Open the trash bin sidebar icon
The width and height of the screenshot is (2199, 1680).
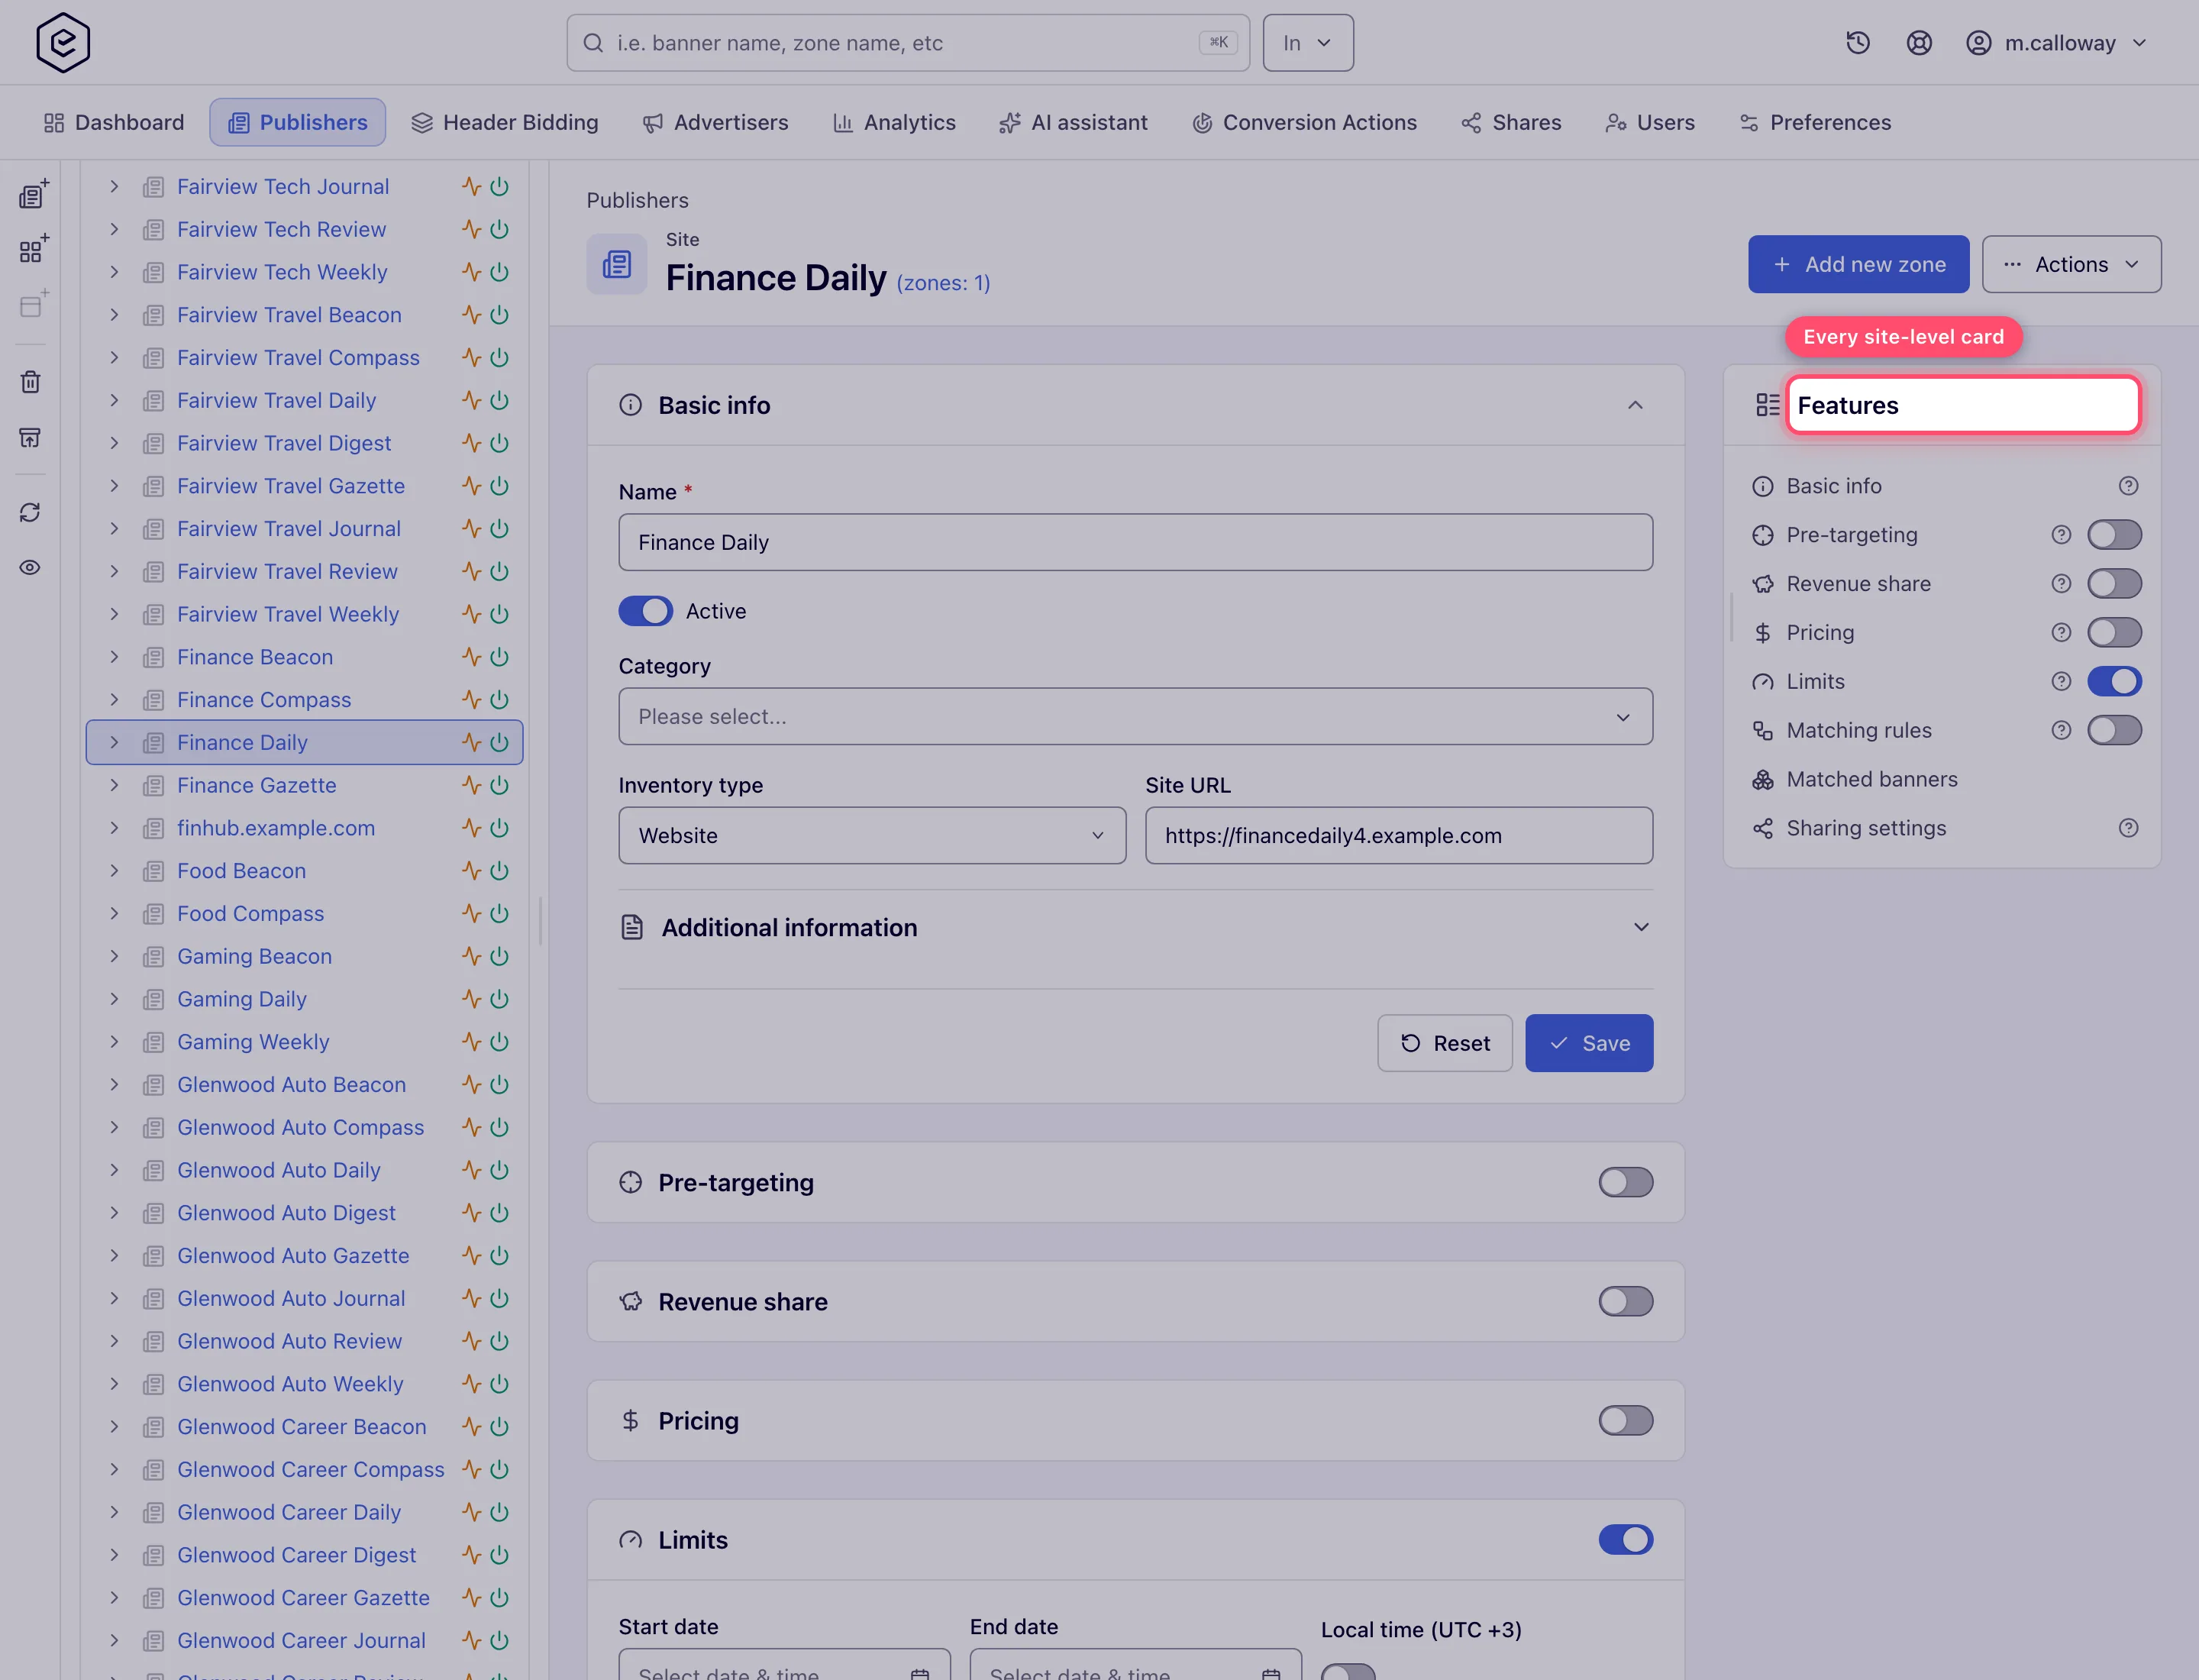tap(31, 382)
